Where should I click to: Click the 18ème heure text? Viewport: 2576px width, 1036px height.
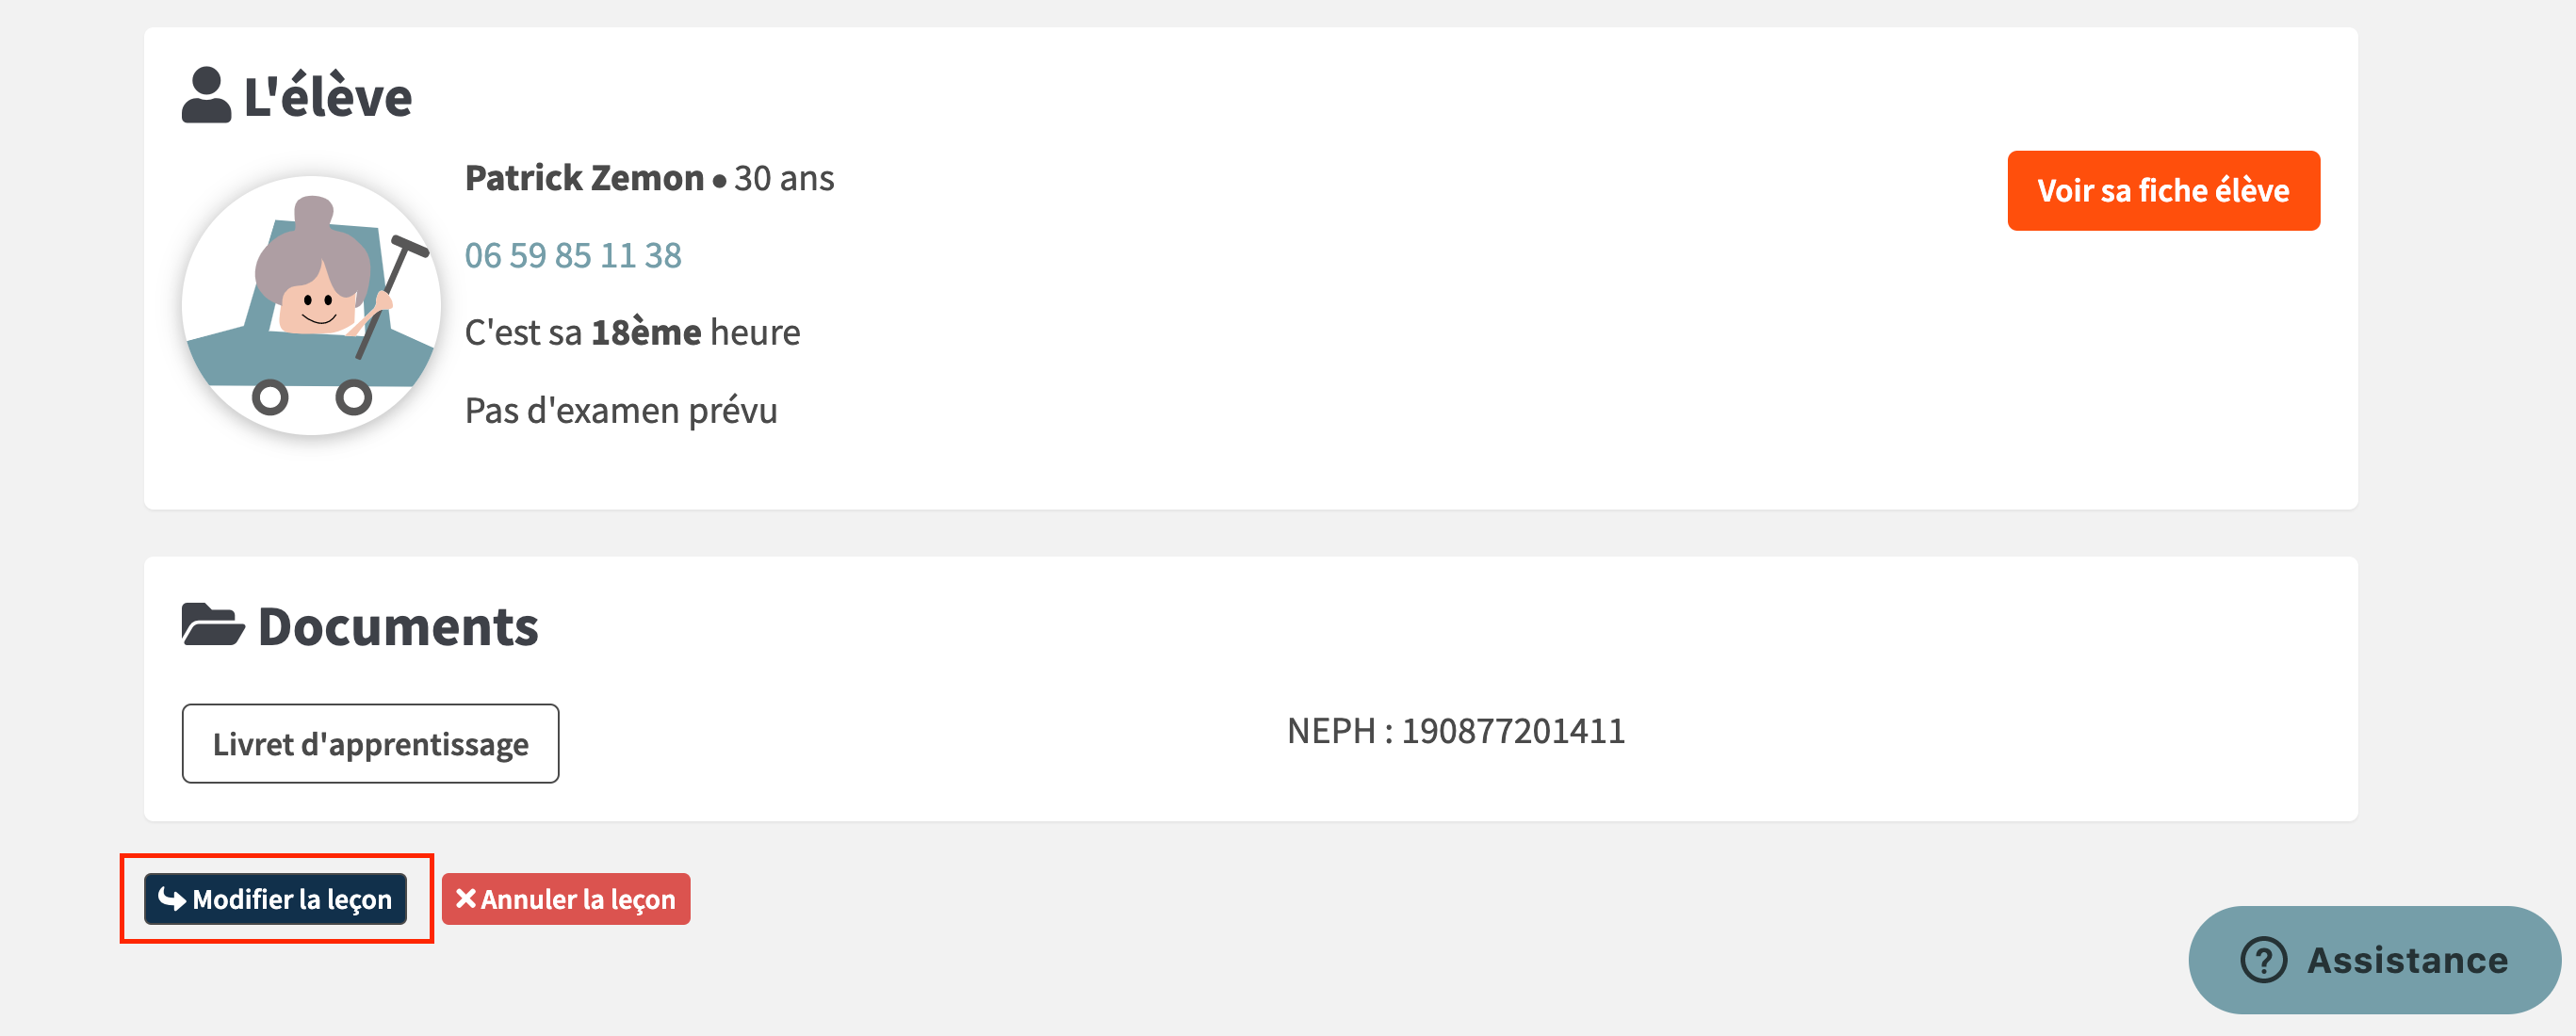695,332
